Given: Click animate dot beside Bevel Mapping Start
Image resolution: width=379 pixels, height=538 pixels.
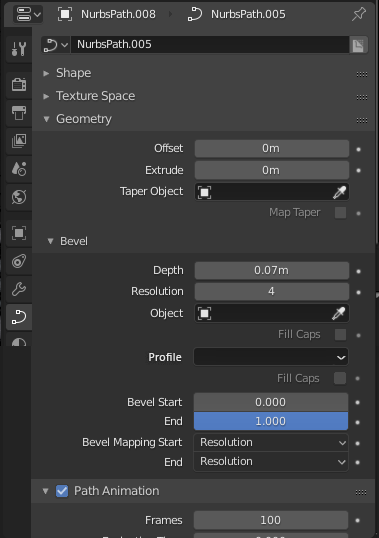Looking at the screenshot, I should coord(357,443).
